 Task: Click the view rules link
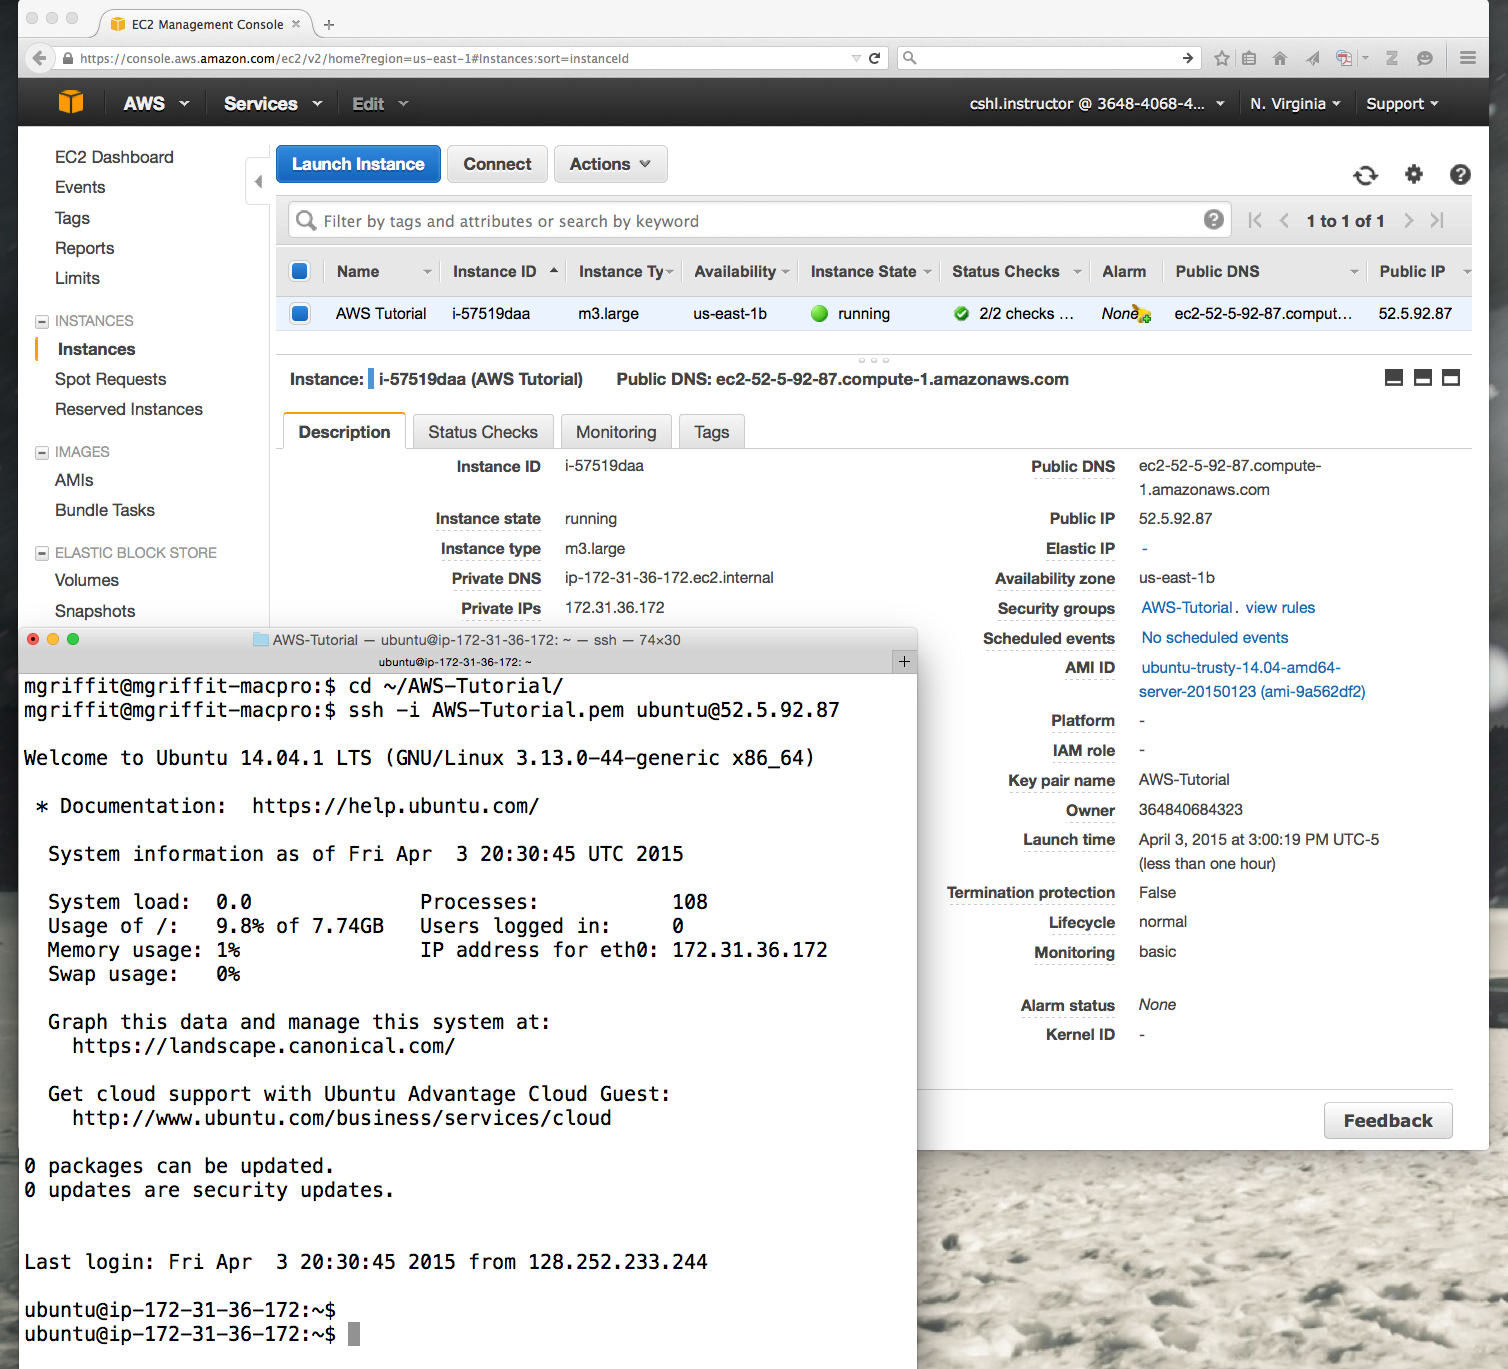[x=1280, y=607]
